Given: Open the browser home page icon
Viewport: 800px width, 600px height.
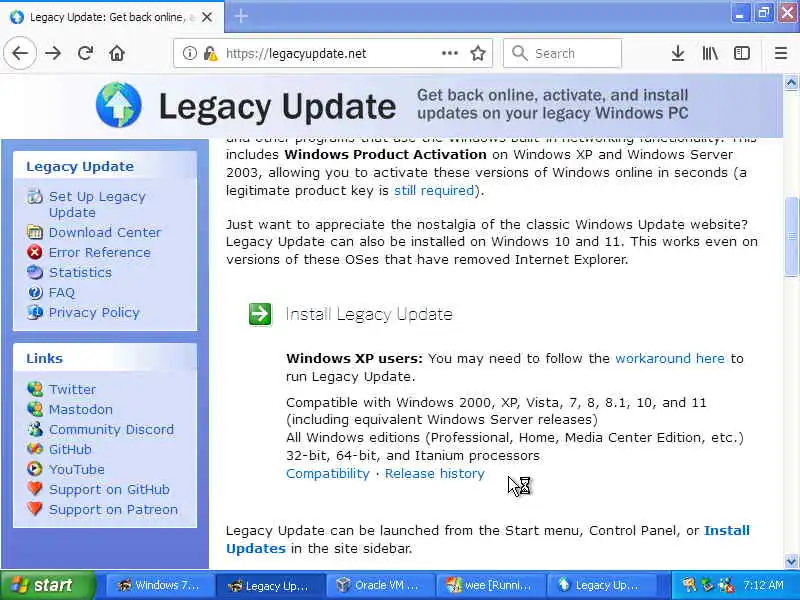Looking at the screenshot, I should pos(117,53).
